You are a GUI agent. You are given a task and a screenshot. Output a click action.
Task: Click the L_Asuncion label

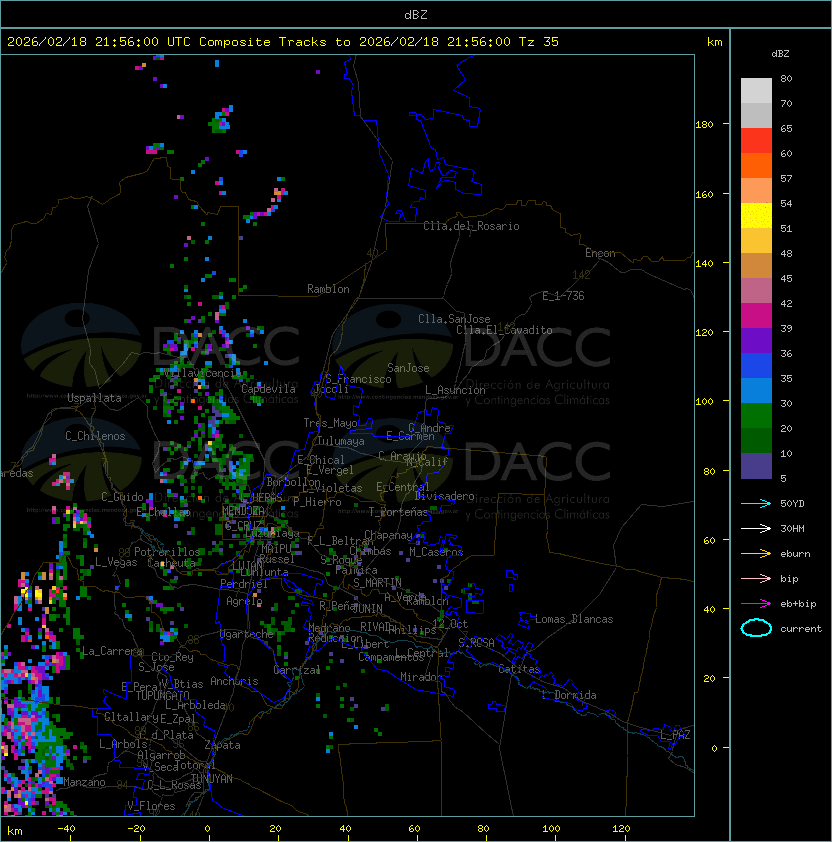point(455,390)
